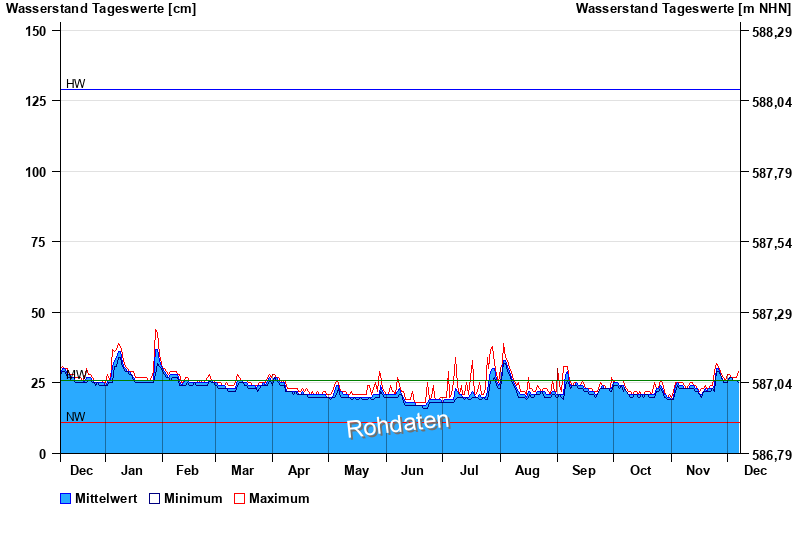
Task: Click the MW label near the green line
Action: 76,375
